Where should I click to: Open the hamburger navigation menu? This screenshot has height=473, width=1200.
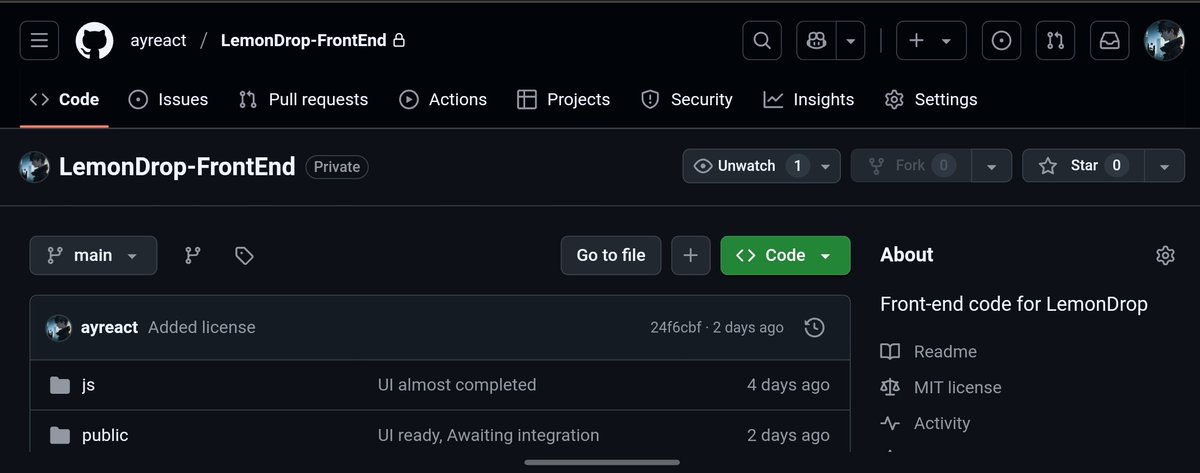[40, 41]
